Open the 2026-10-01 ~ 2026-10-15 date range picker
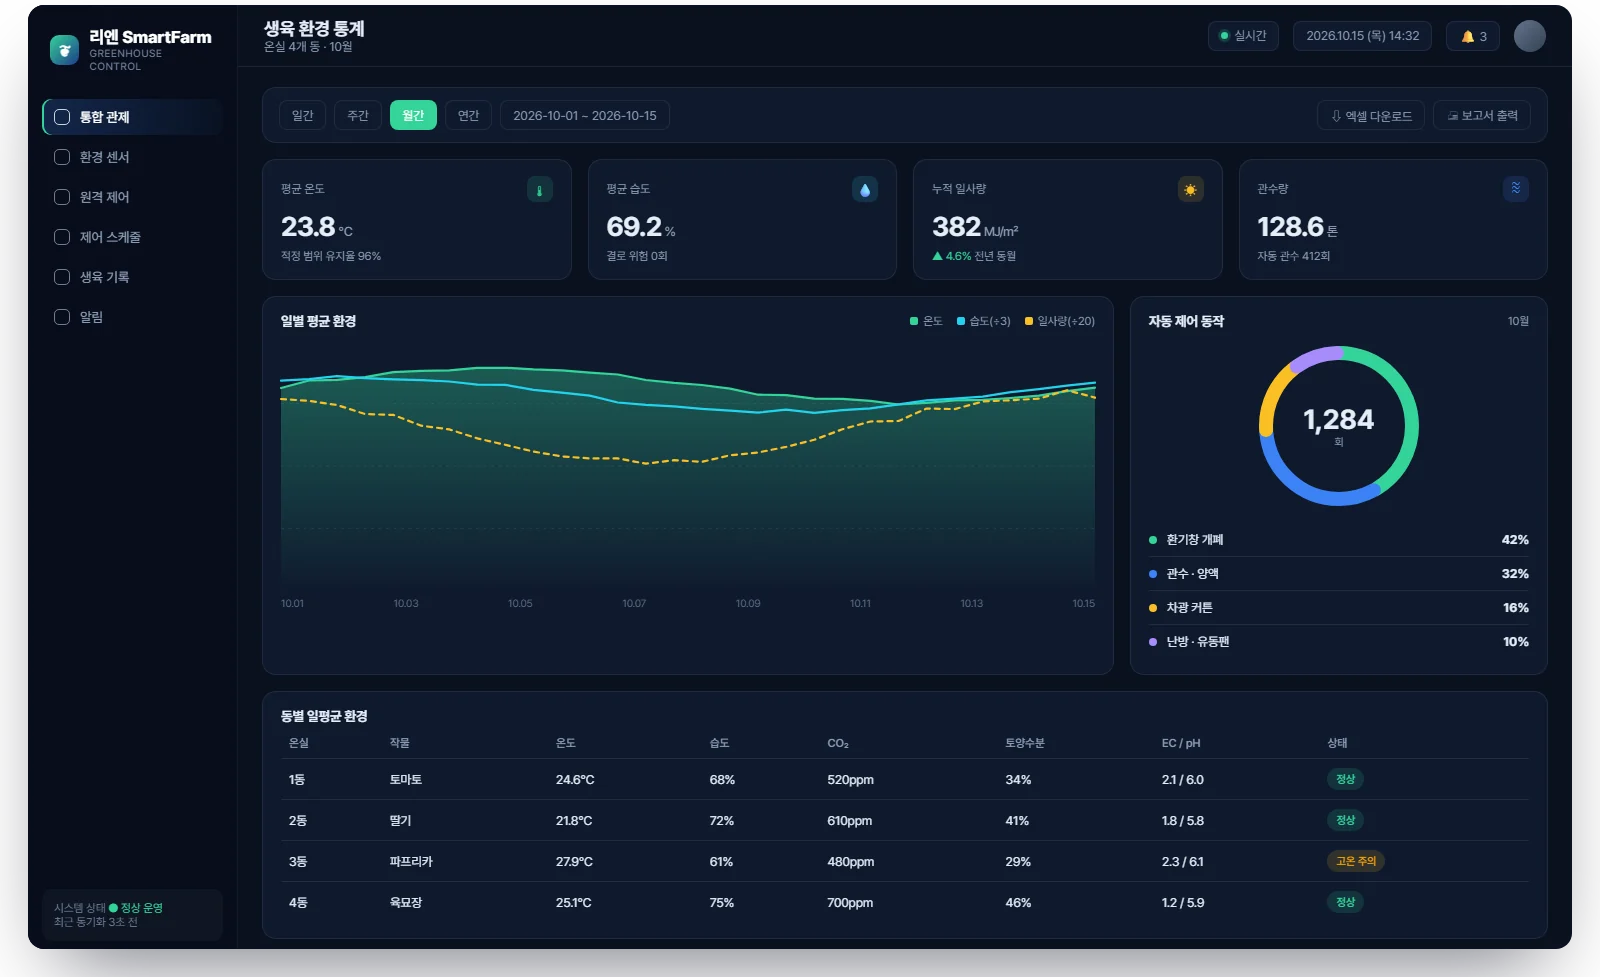This screenshot has width=1600, height=977. [585, 115]
